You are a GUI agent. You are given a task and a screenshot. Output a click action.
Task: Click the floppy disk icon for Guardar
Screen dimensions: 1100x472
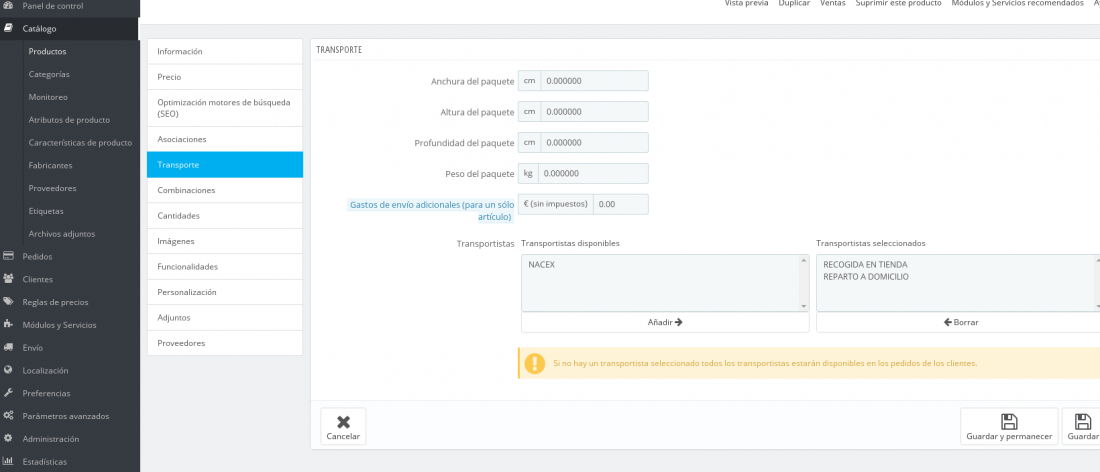(x=1082, y=422)
